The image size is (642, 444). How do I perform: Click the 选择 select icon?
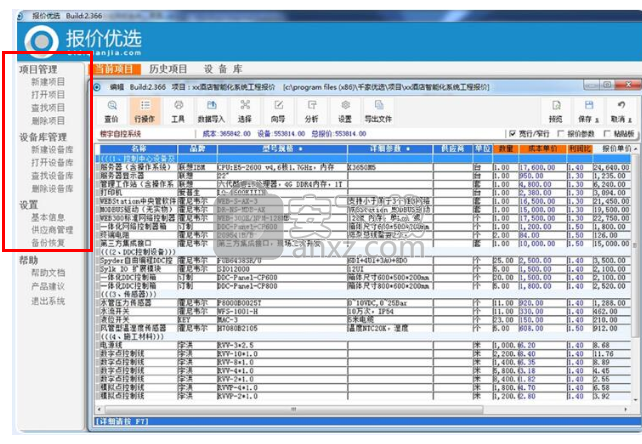click(245, 111)
